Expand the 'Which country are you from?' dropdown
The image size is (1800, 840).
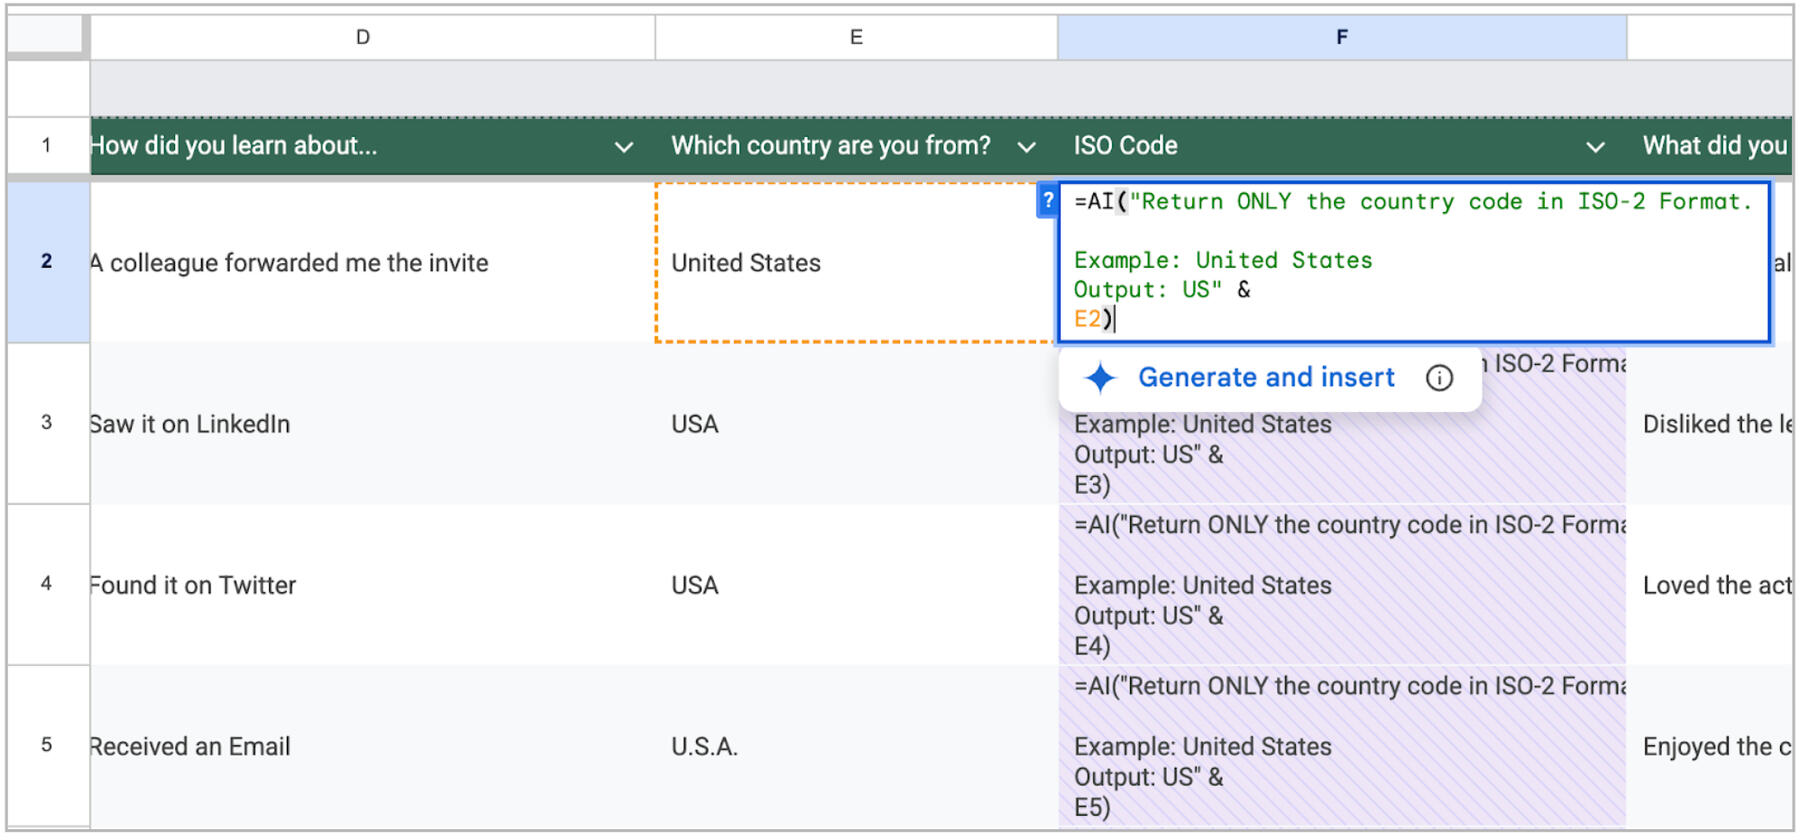(x=1026, y=147)
